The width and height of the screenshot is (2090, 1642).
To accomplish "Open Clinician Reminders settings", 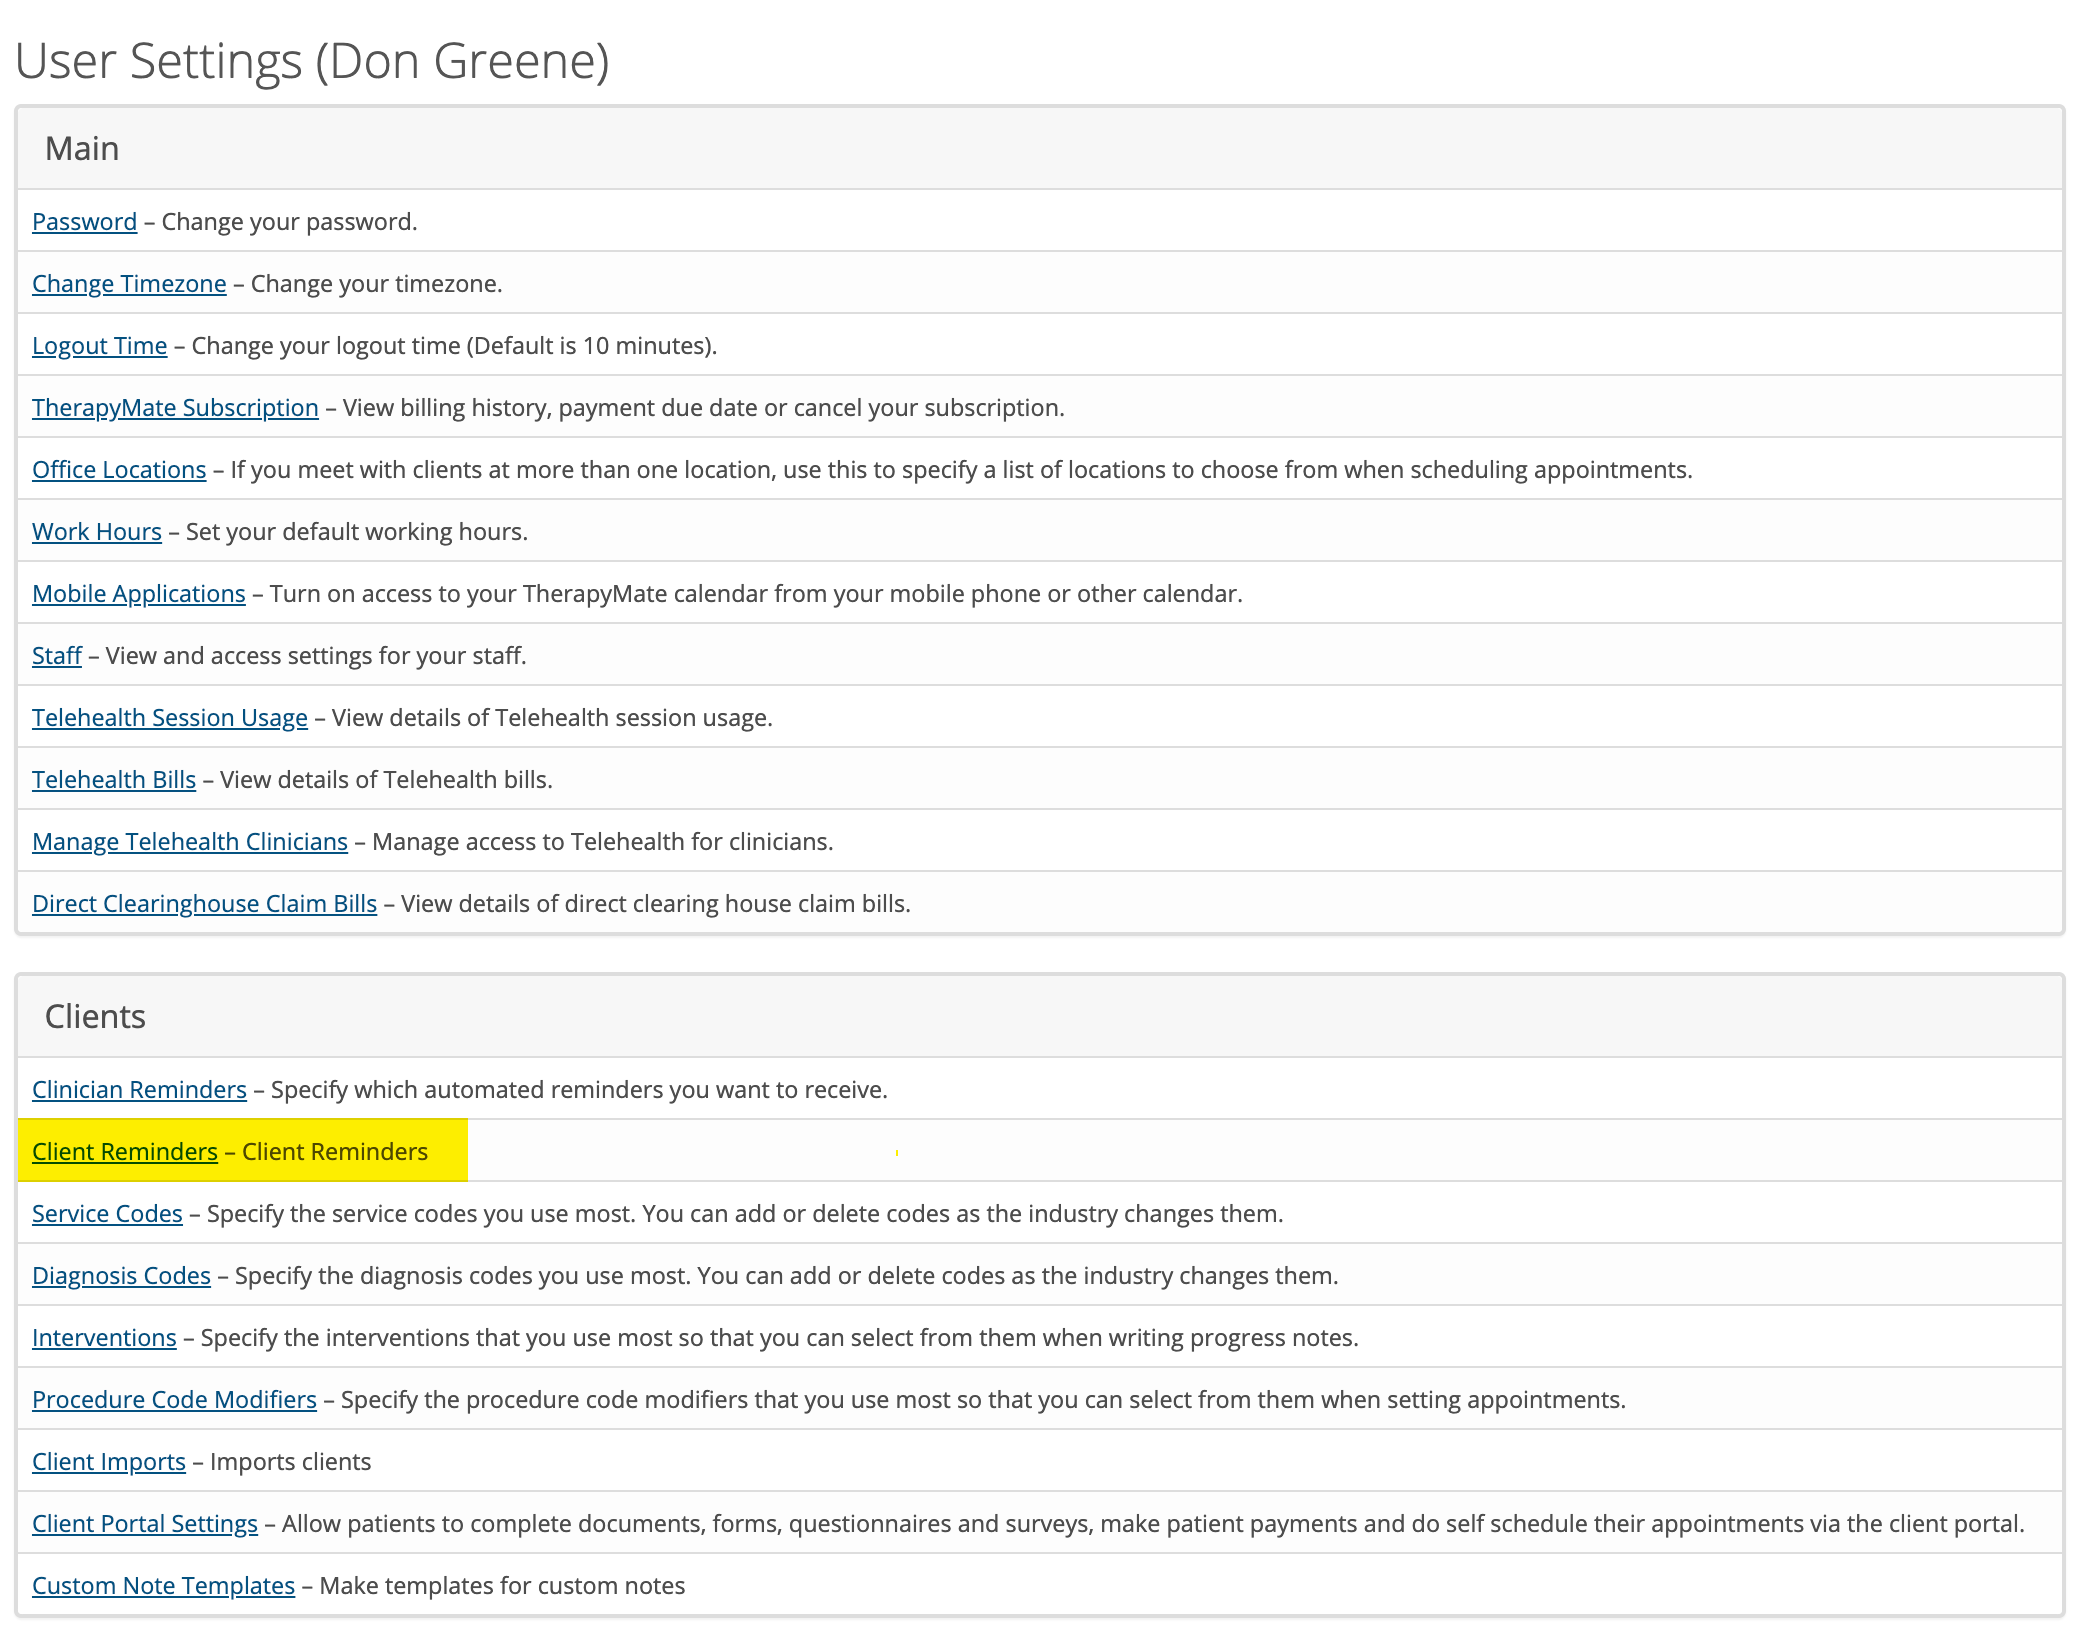I will coord(139,1089).
